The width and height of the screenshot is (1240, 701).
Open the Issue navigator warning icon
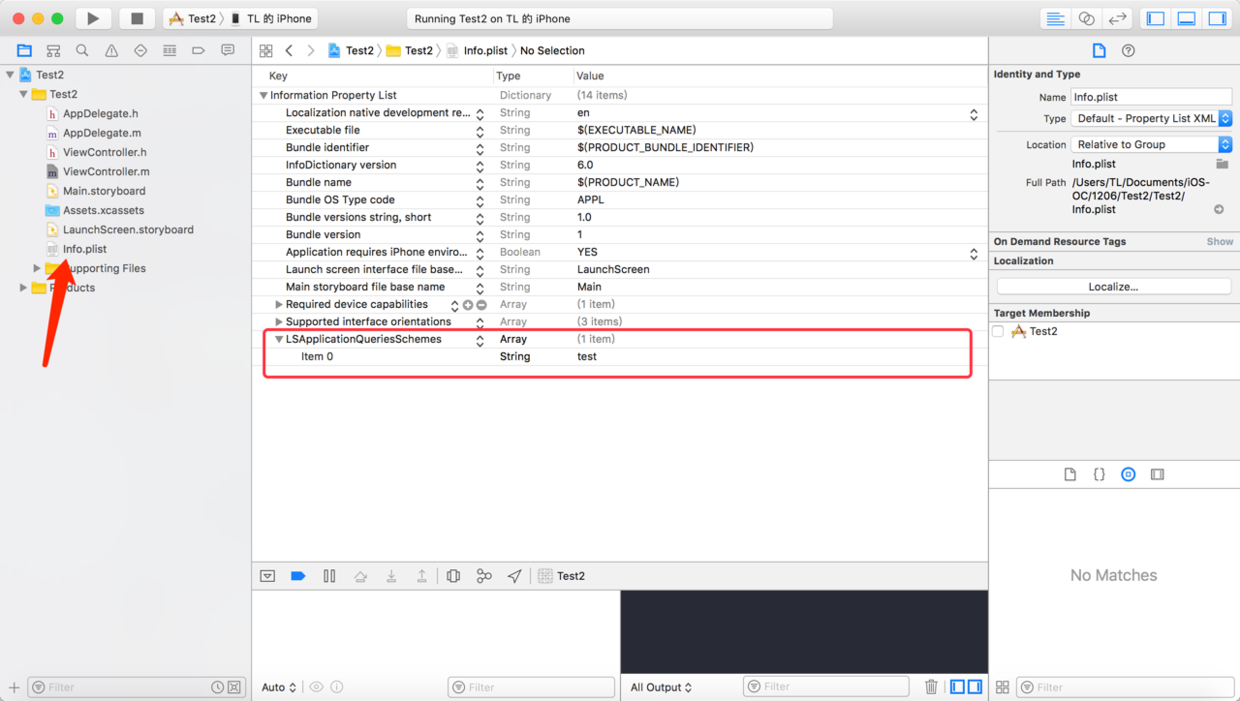tap(111, 50)
